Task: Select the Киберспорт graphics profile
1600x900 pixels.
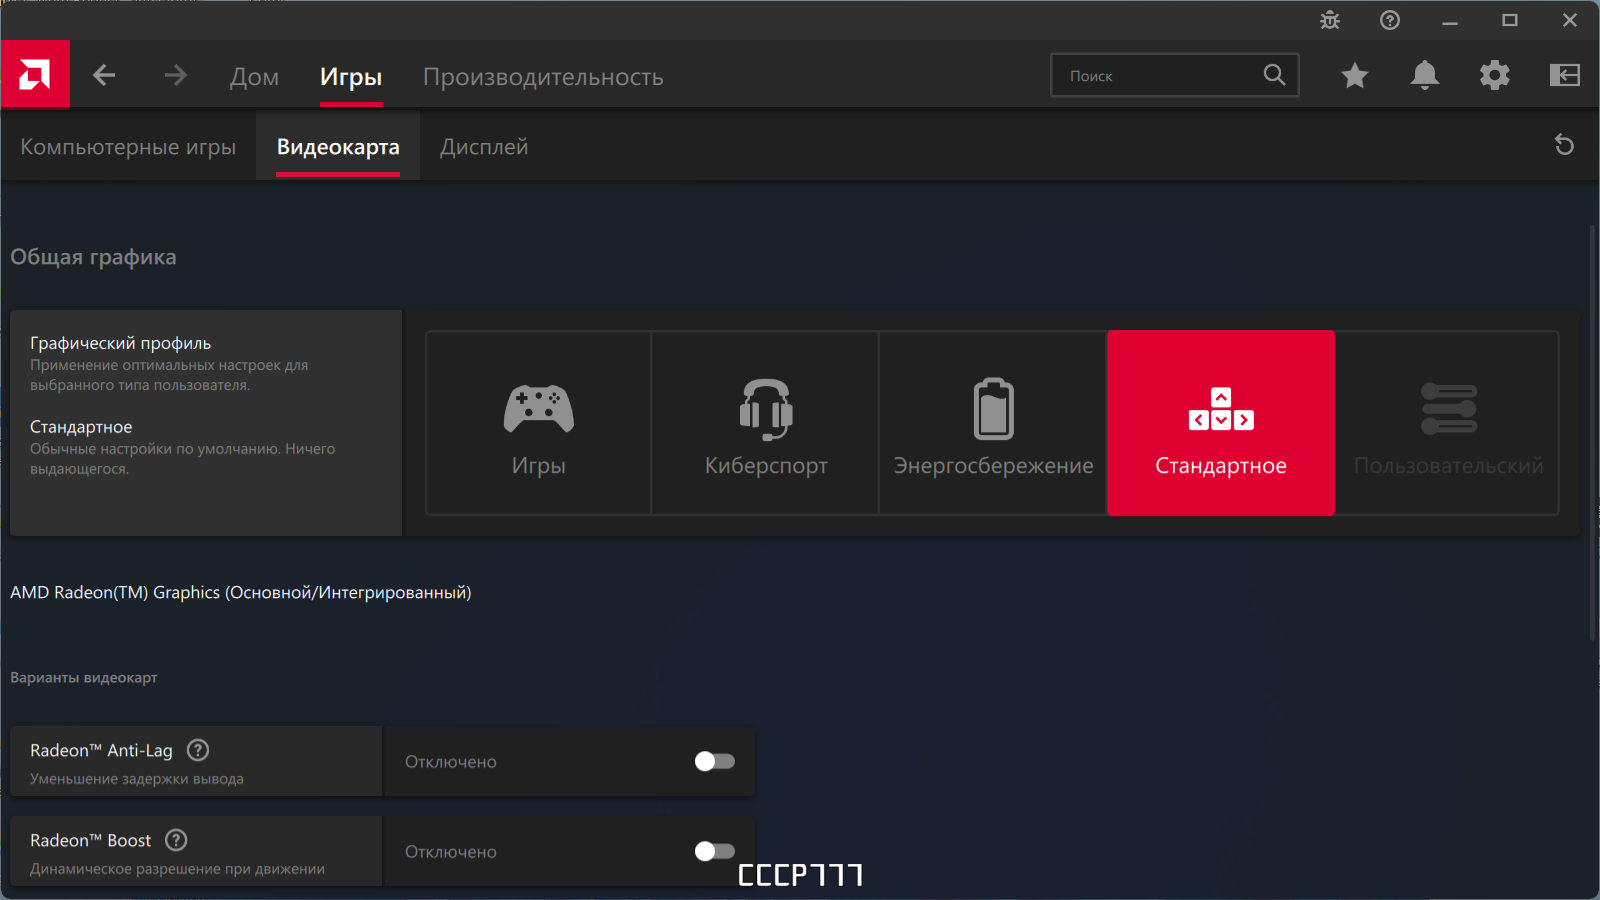Action: pyautogui.click(x=766, y=423)
